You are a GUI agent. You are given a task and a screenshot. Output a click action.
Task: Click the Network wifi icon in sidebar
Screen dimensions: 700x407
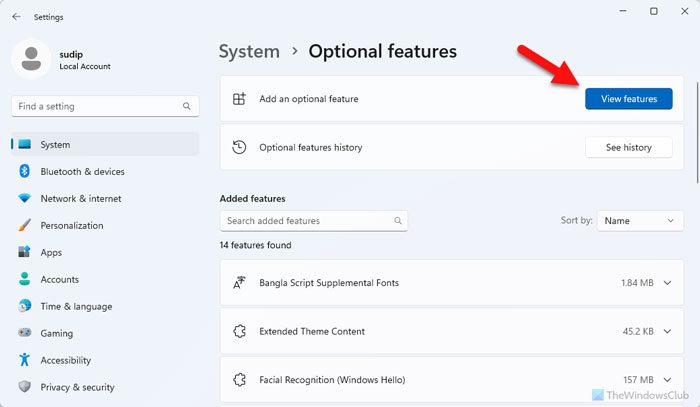25,198
